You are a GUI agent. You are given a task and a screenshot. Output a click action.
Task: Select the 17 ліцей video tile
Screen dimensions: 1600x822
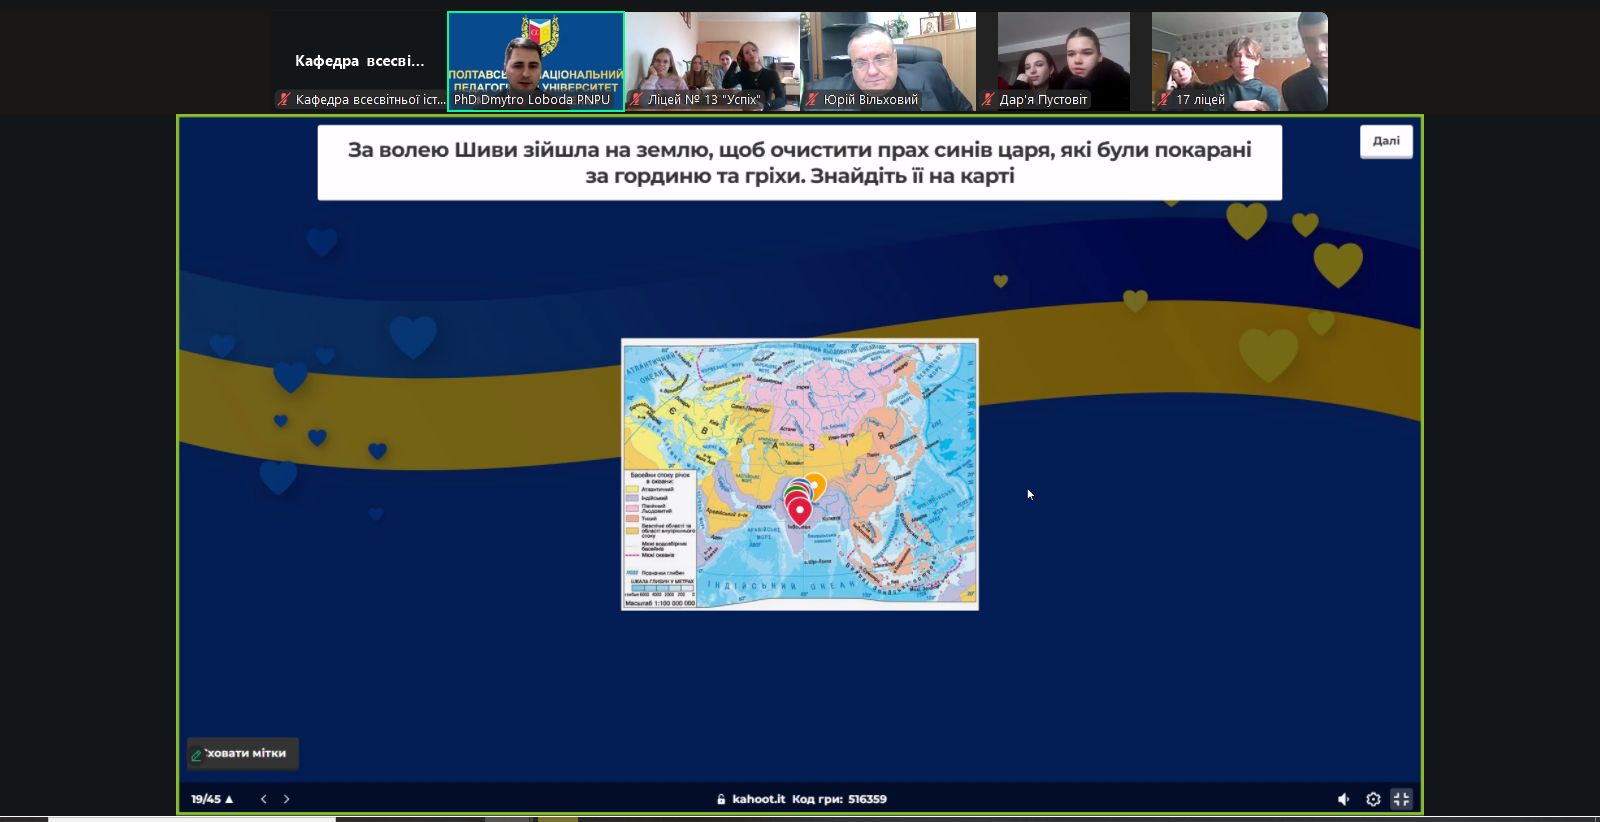point(1240,61)
